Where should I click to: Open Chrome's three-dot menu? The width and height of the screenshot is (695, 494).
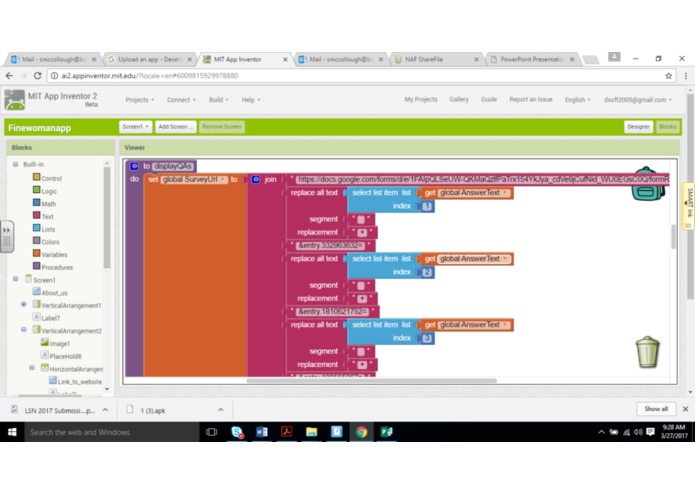(x=686, y=76)
